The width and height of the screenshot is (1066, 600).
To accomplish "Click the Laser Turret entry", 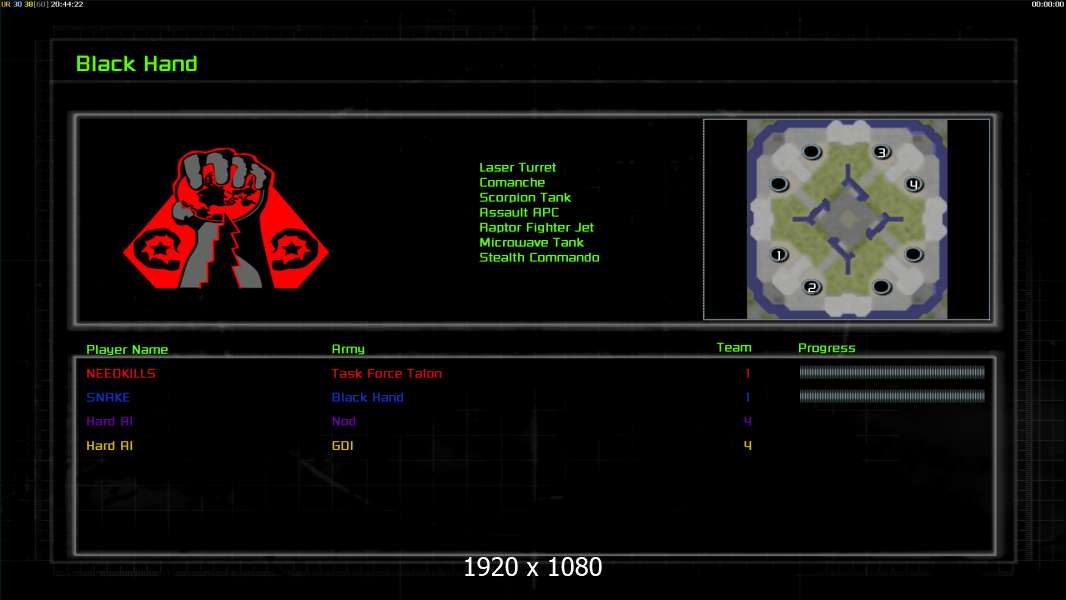I will pyautogui.click(x=517, y=167).
